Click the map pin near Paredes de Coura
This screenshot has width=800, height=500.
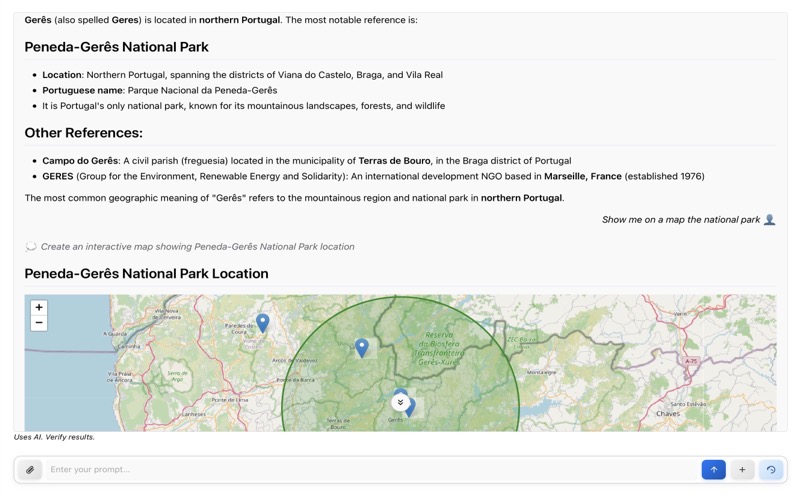coord(262,323)
